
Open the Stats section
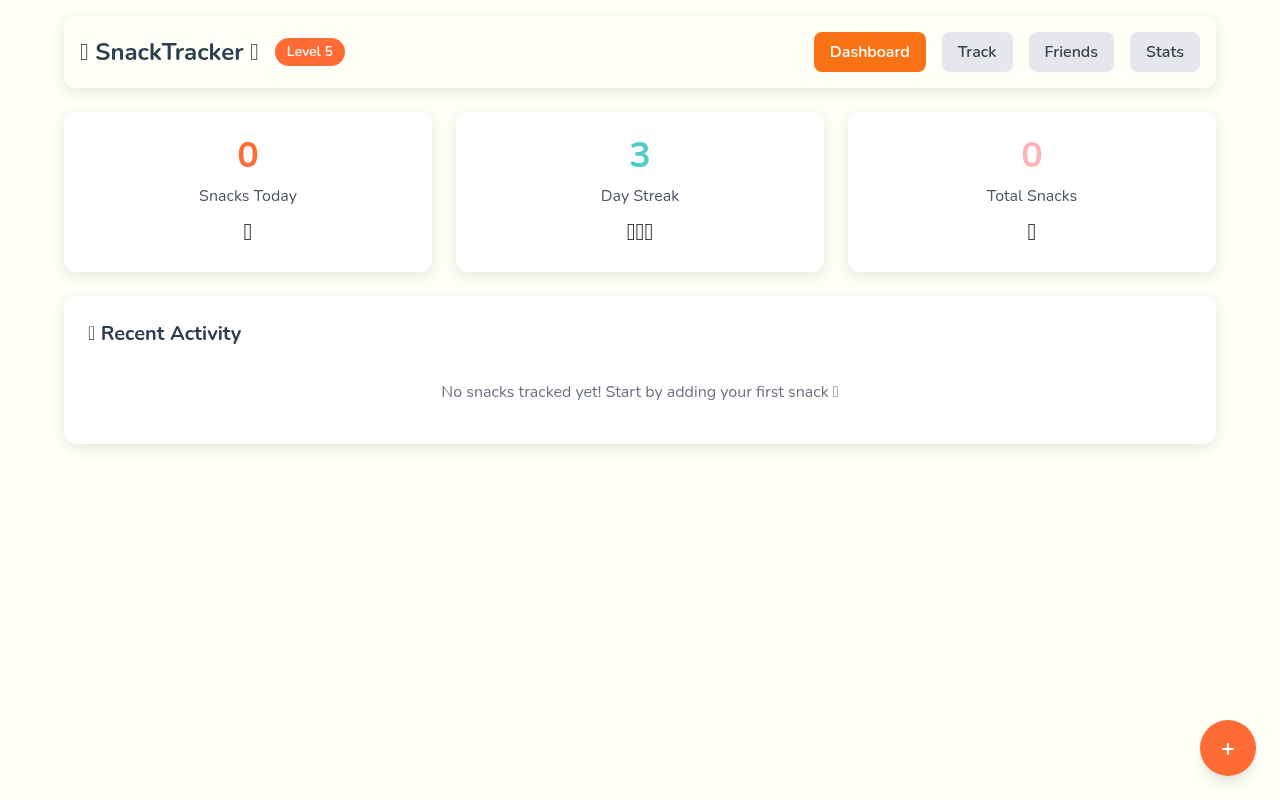[1164, 51]
